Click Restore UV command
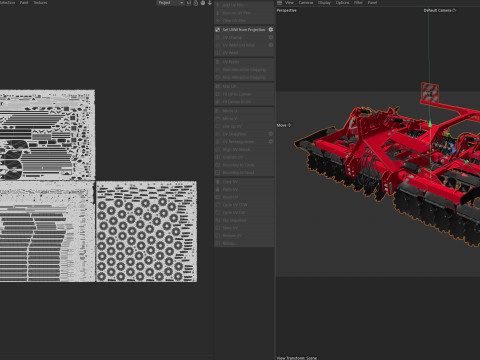This screenshot has width=480, height=360. tap(244, 236)
